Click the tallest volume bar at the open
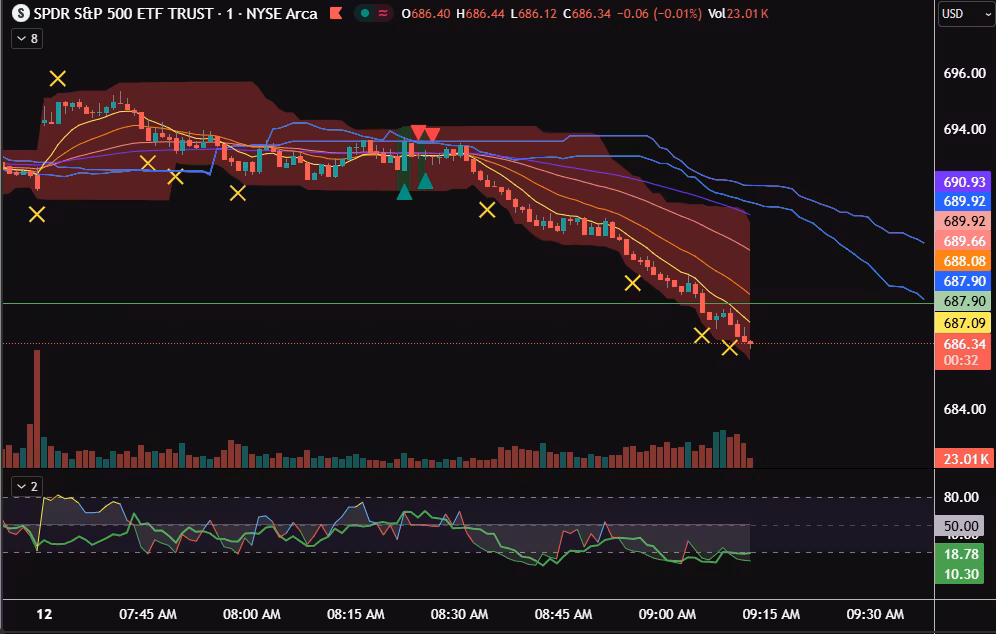Image resolution: width=996 pixels, height=634 pixels. [37, 408]
